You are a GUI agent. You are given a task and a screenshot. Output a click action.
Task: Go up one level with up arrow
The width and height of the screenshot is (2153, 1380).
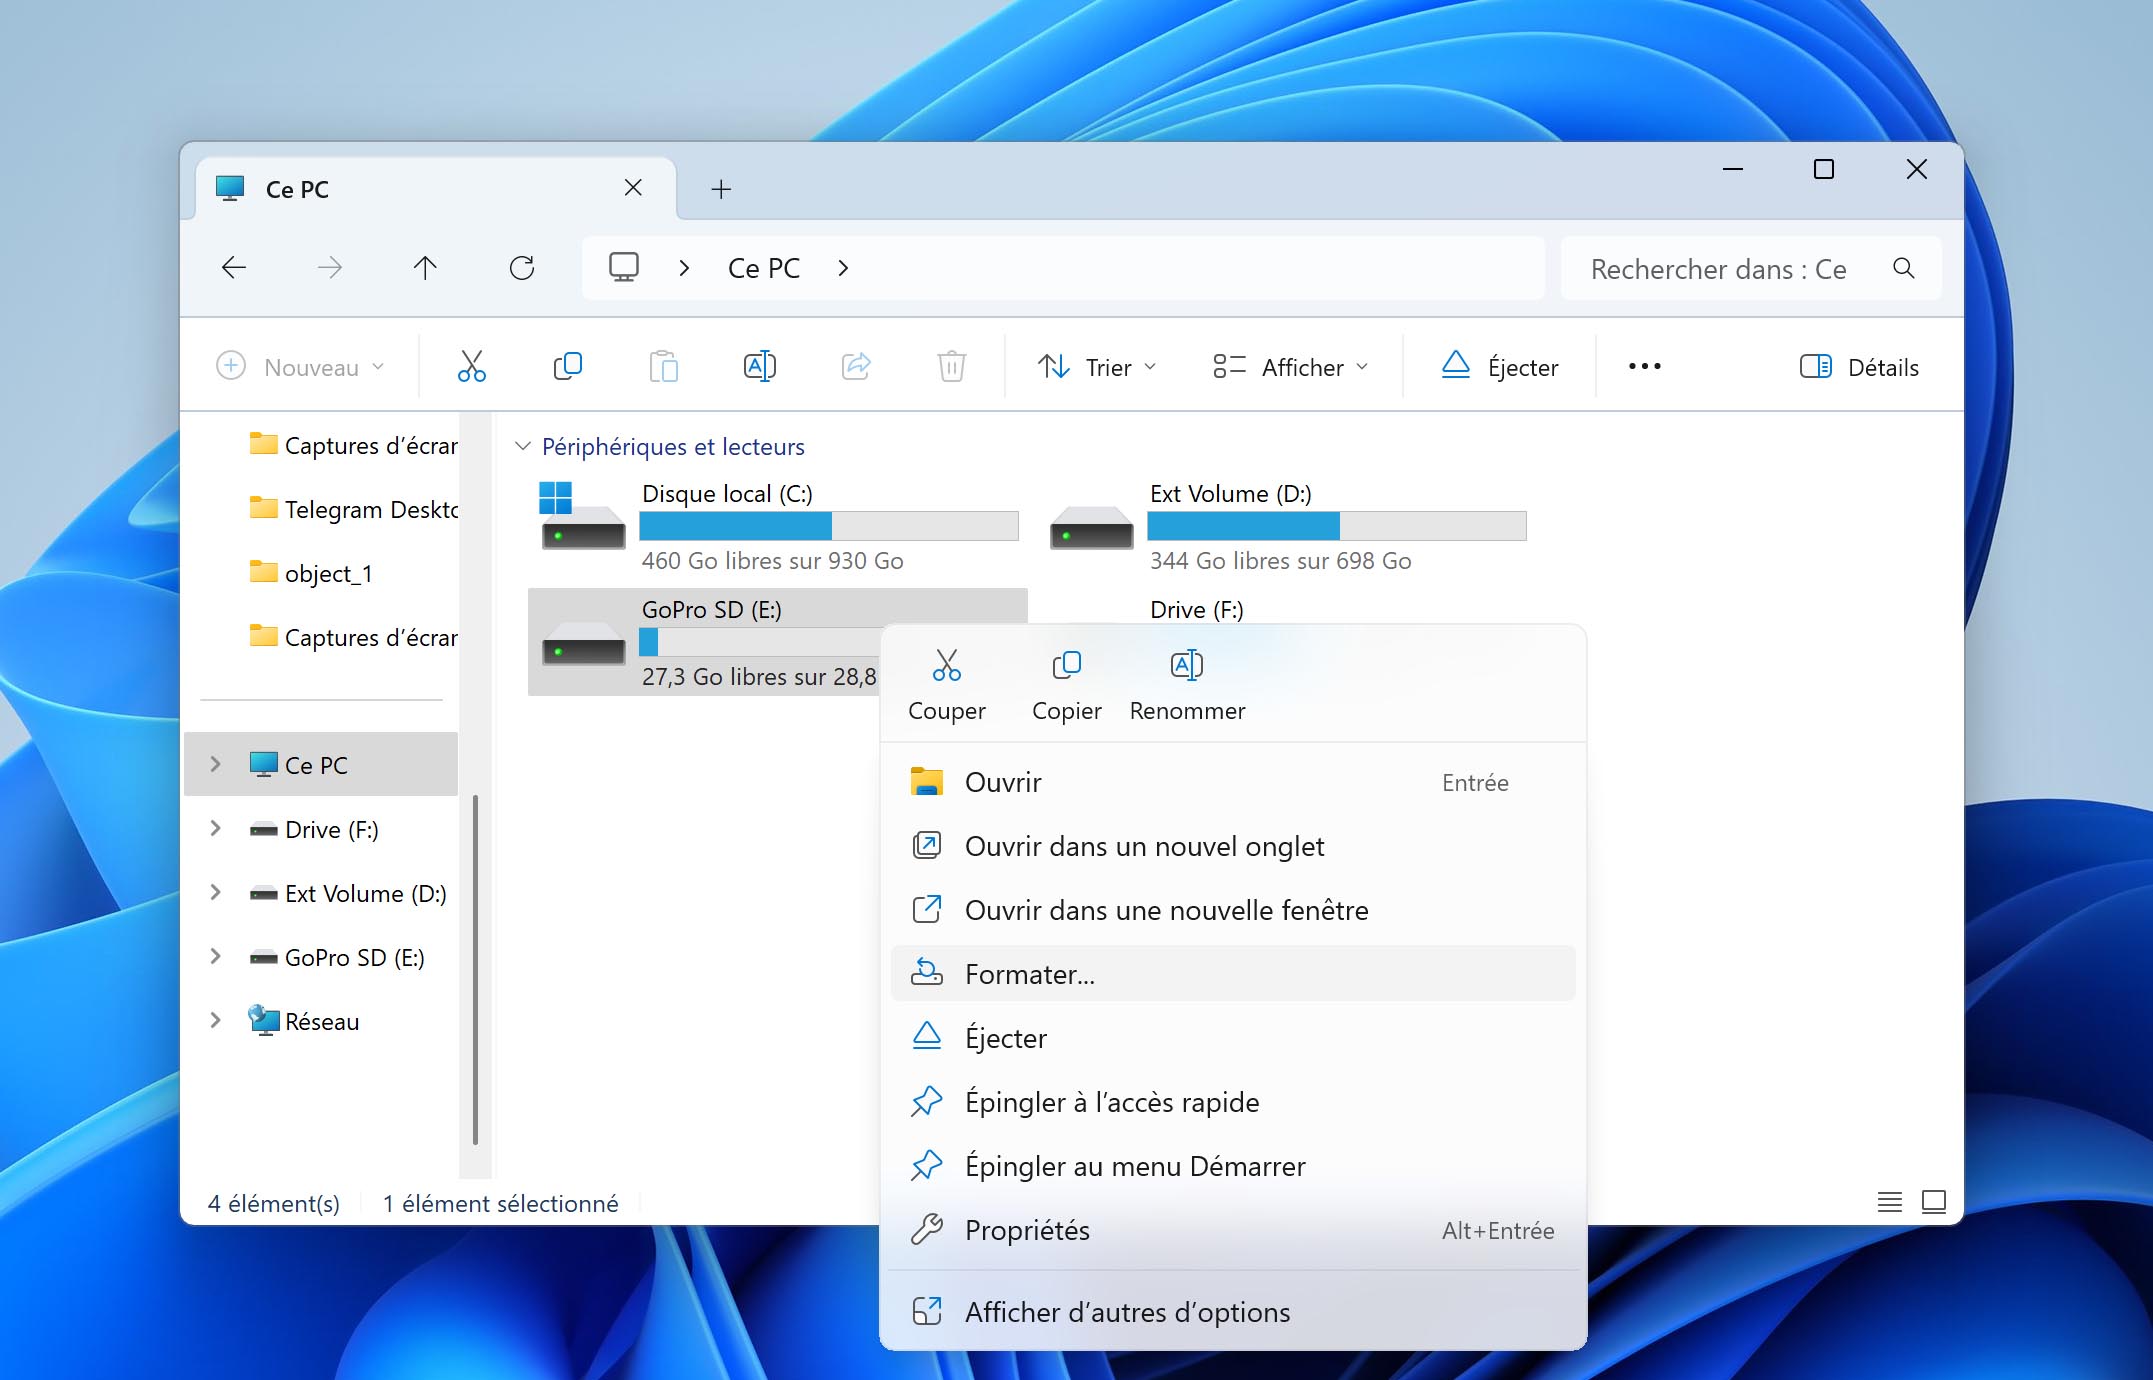click(425, 267)
